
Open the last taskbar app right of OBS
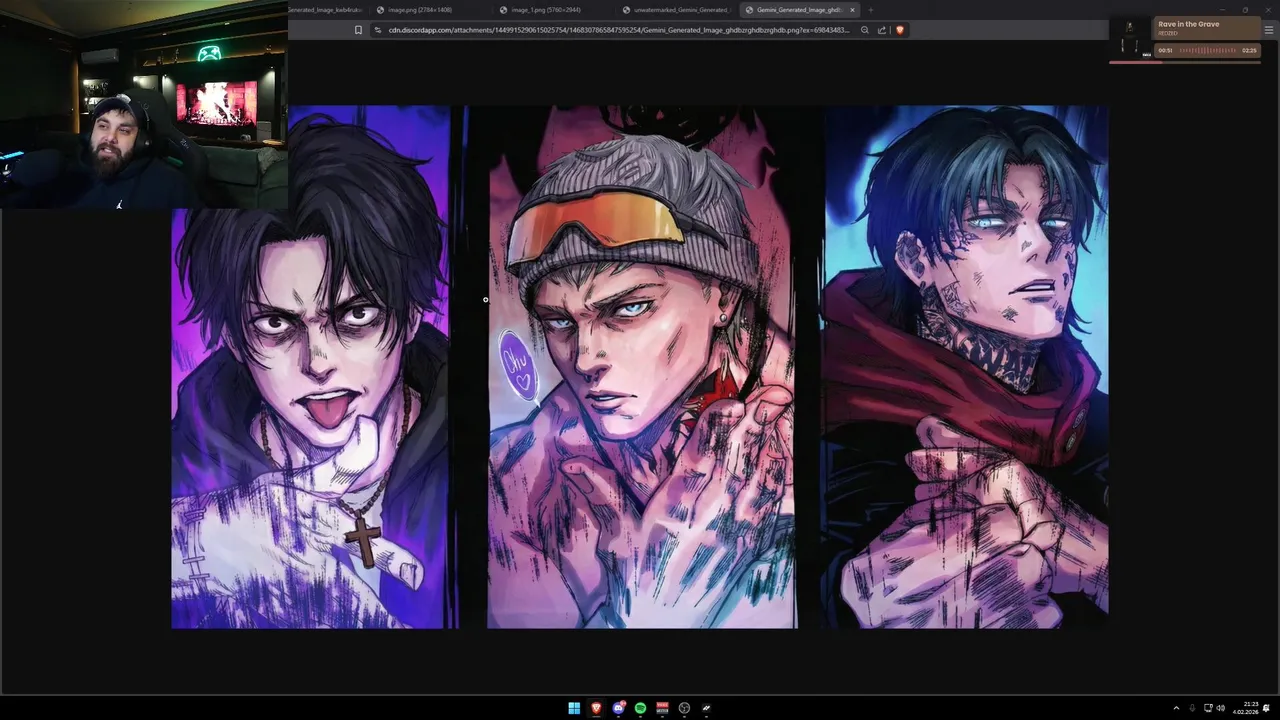click(706, 708)
